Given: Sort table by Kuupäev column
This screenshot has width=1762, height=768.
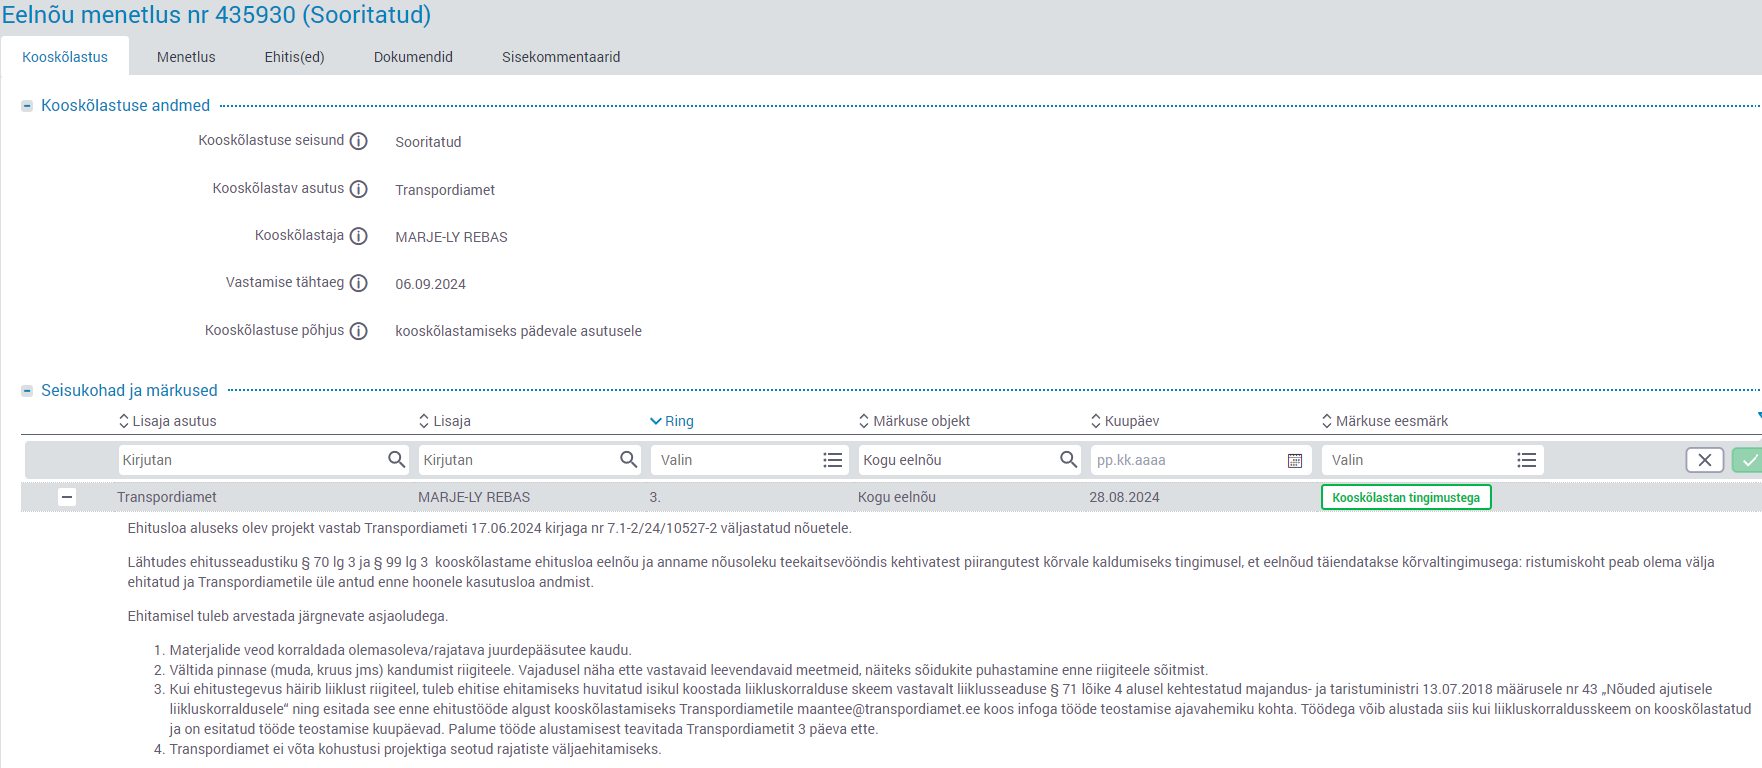Looking at the screenshot, I should click(1131, 421).
